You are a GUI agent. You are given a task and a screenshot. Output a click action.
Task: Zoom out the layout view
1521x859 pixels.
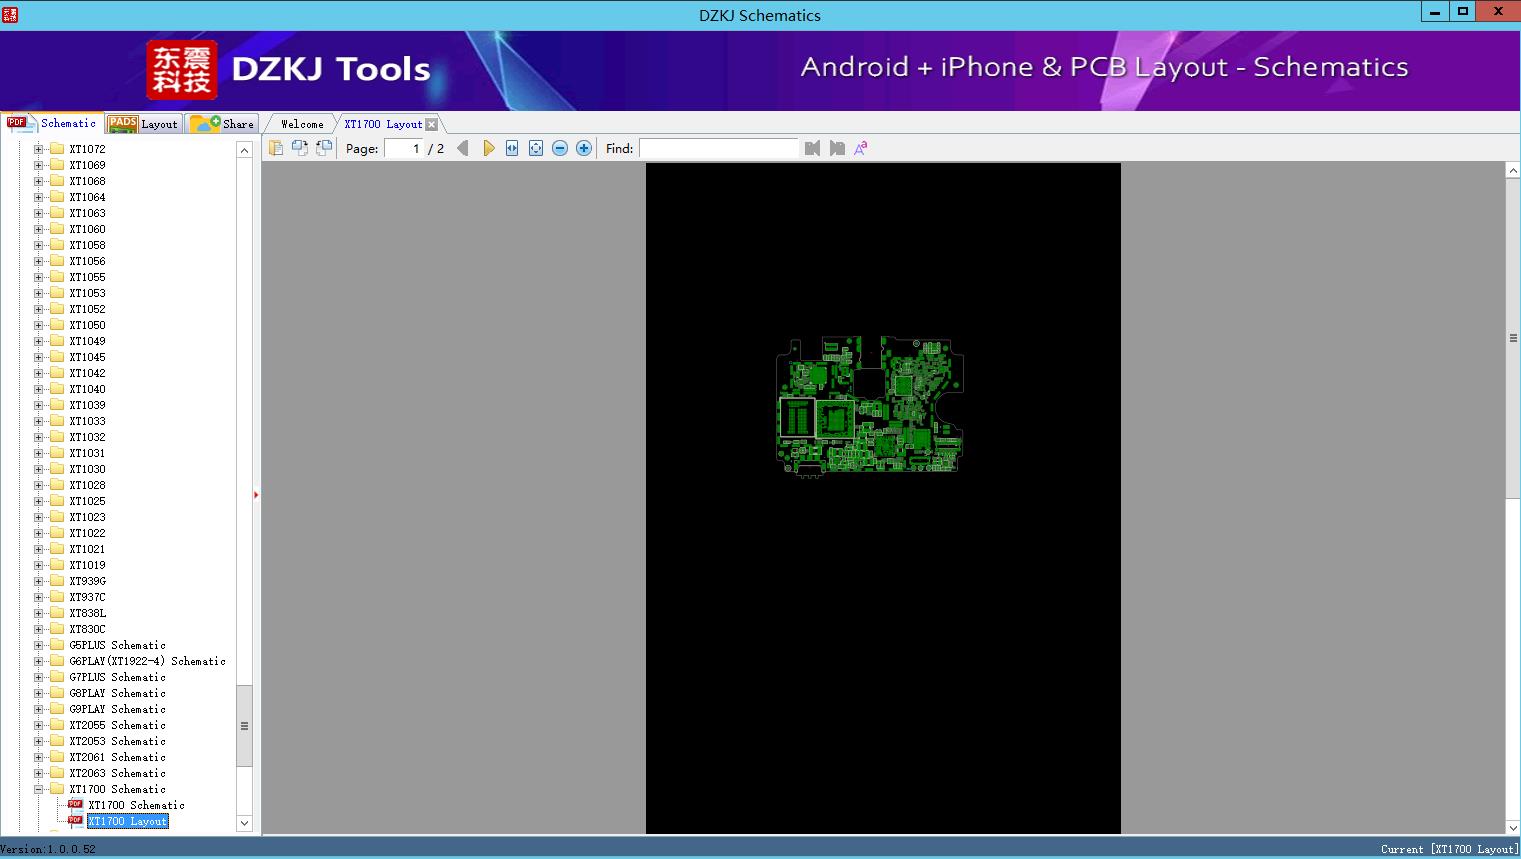(x=560, y=148)
